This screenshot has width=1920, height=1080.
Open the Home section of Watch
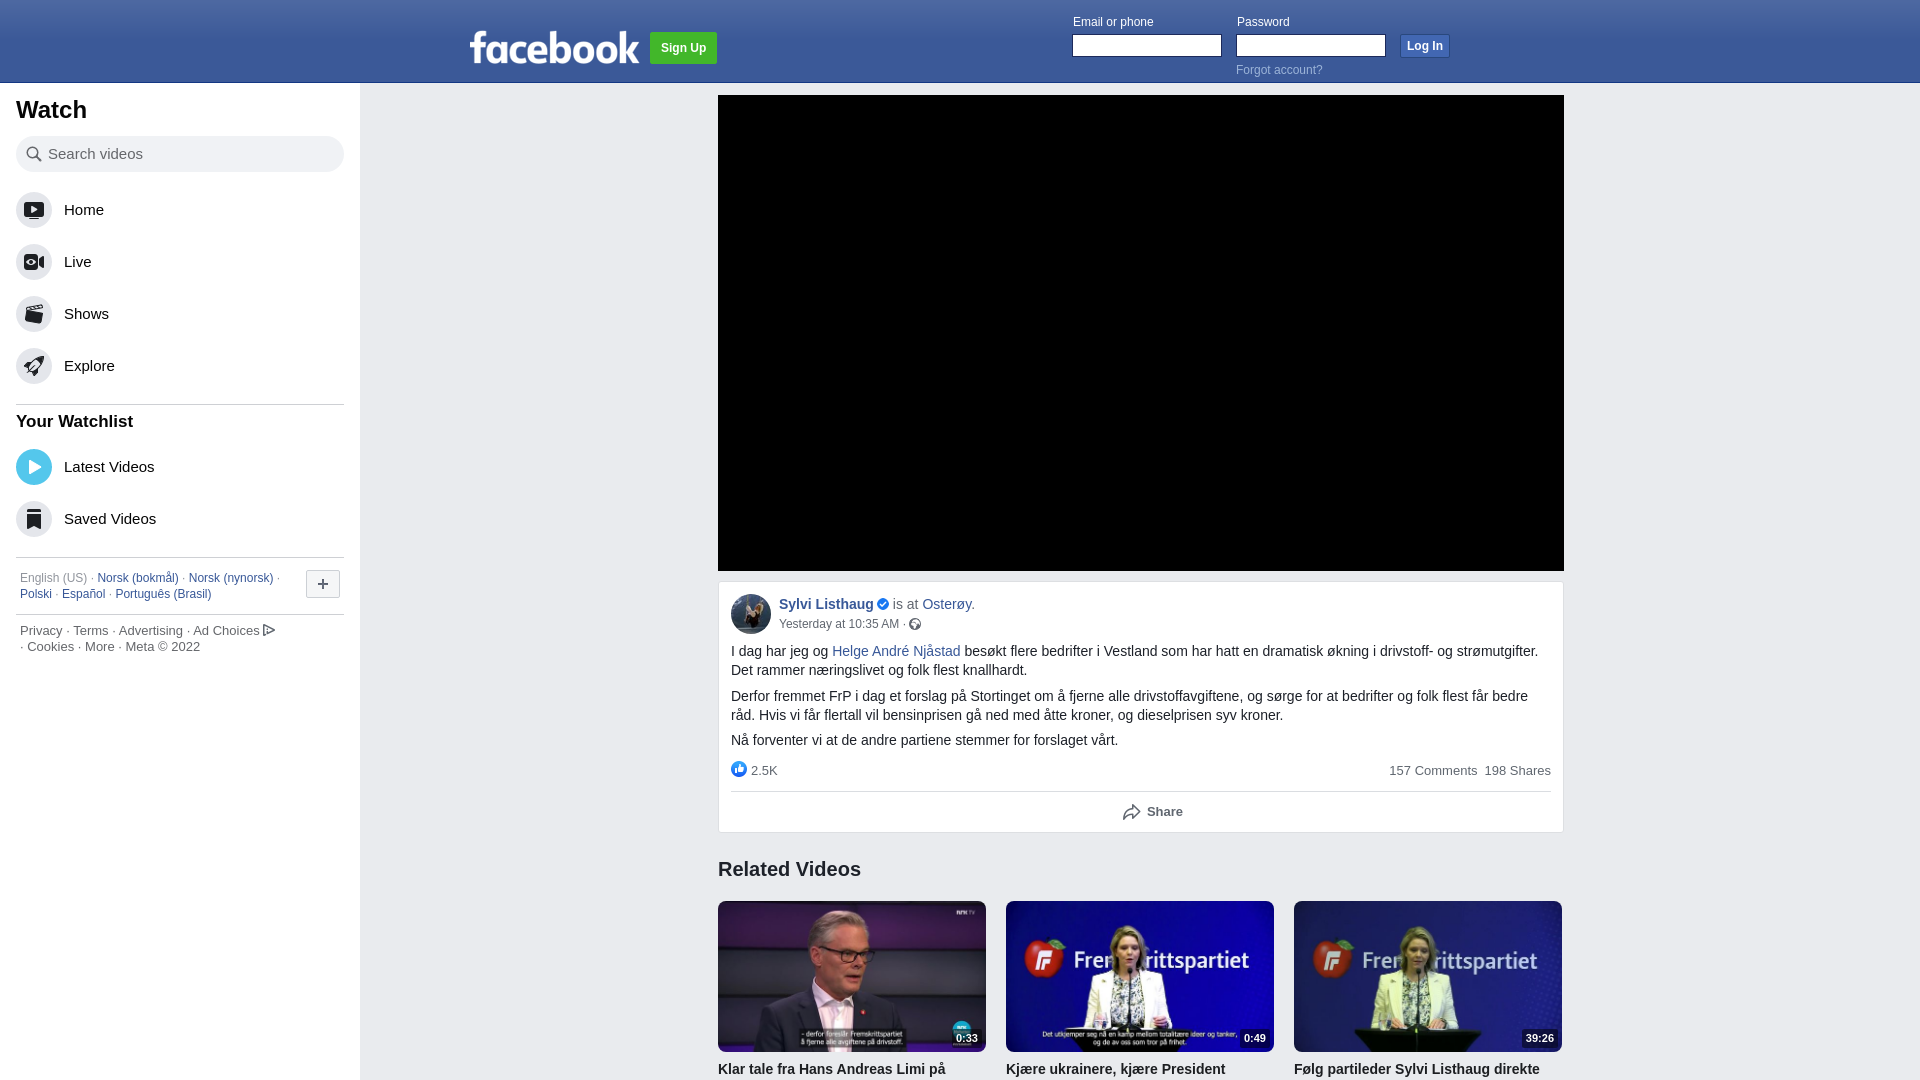84,210
